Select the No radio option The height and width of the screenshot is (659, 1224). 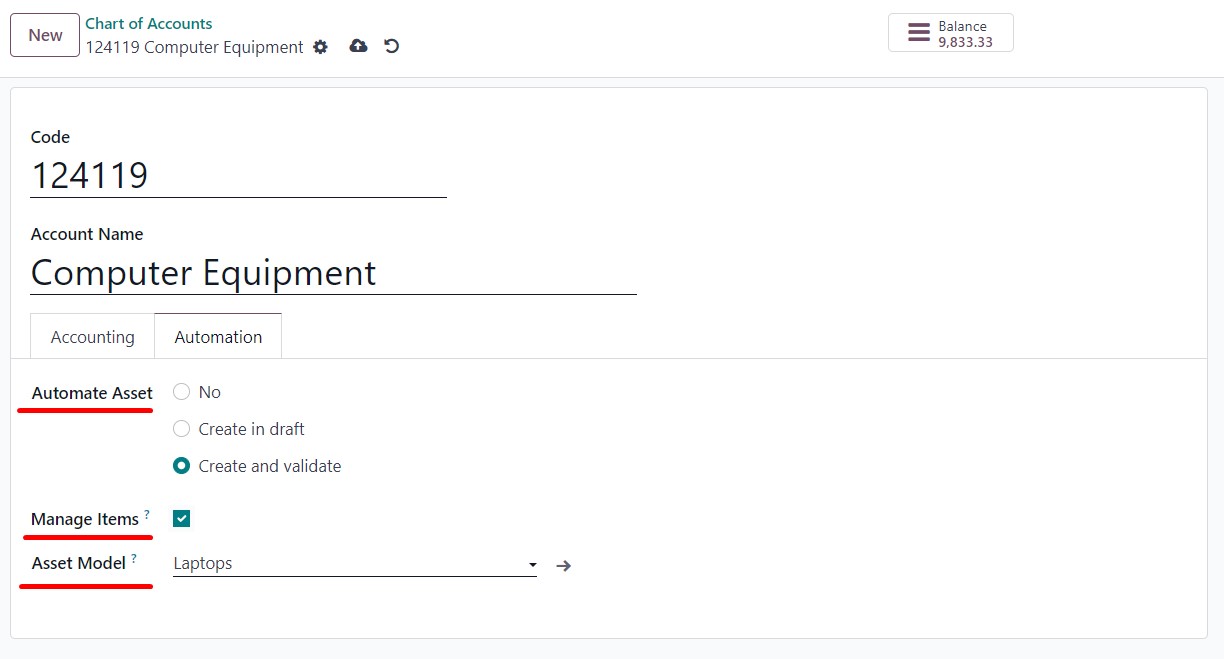coord(181,392)
